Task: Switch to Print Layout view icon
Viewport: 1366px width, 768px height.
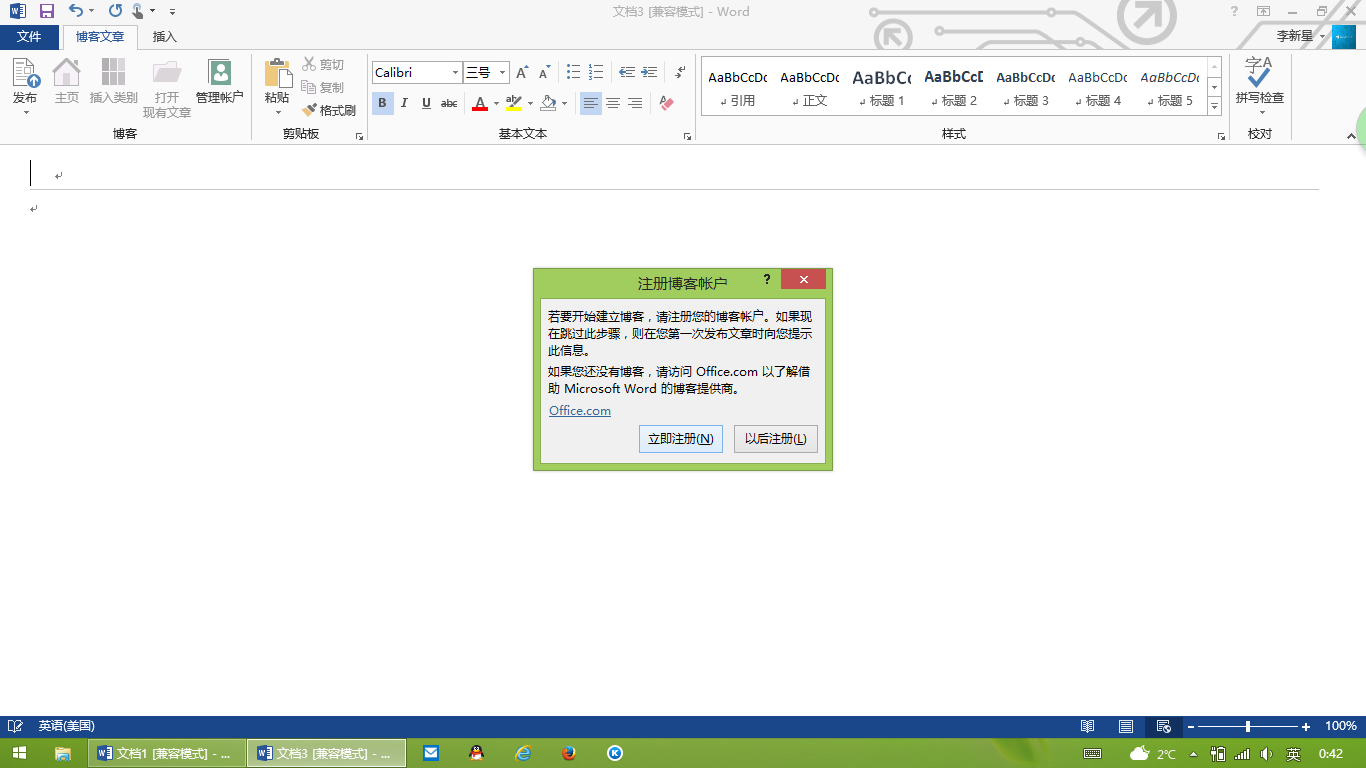Action: point(1126,726)
